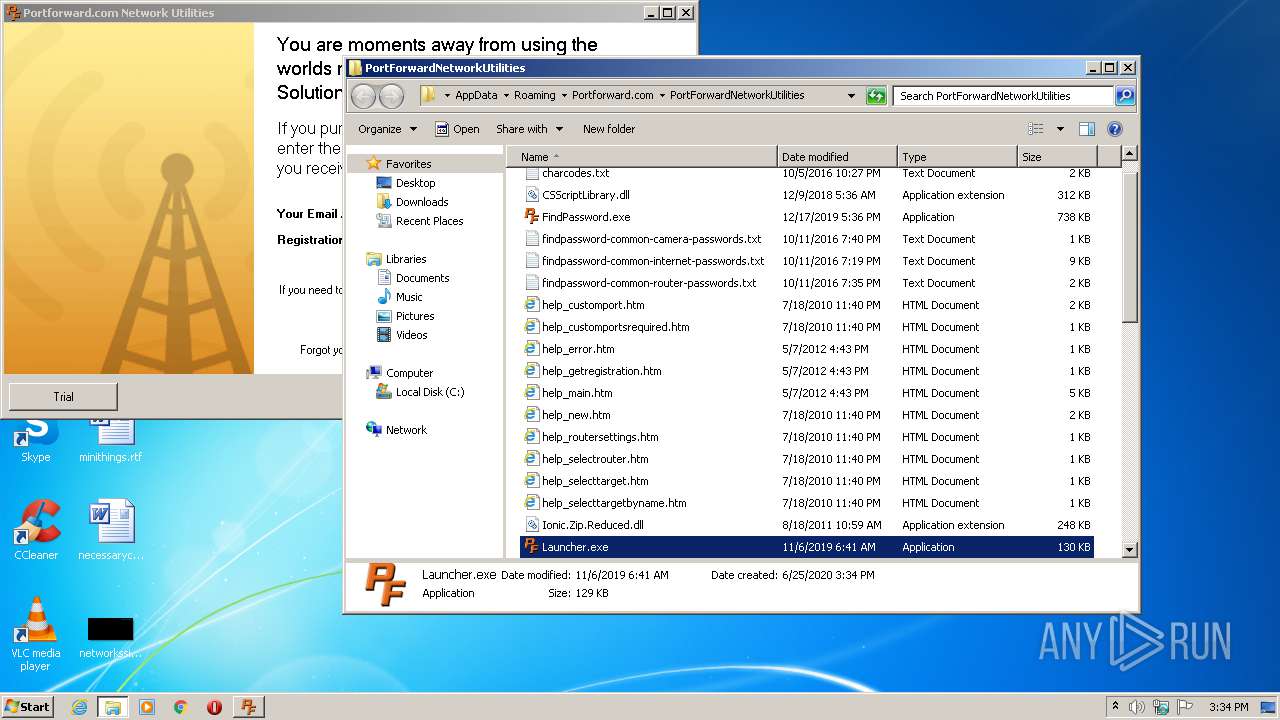The image size is (1280, 720).
Task: Open the Organize dropdown menu
Action: coord(387,129)
